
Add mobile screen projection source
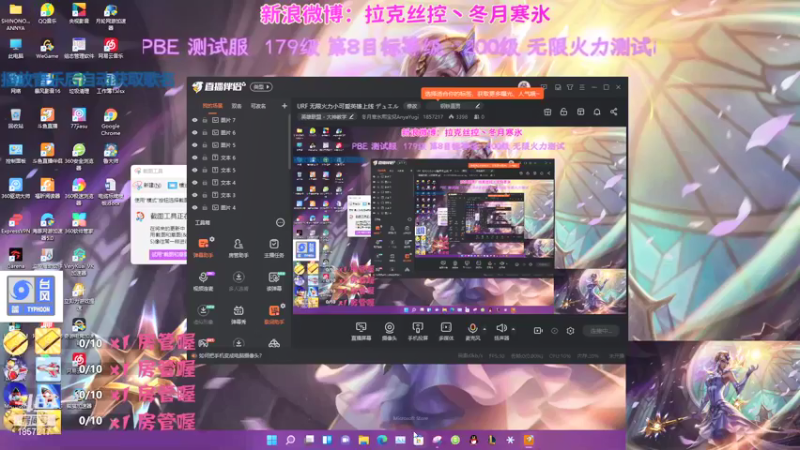(x=417, y=331)
